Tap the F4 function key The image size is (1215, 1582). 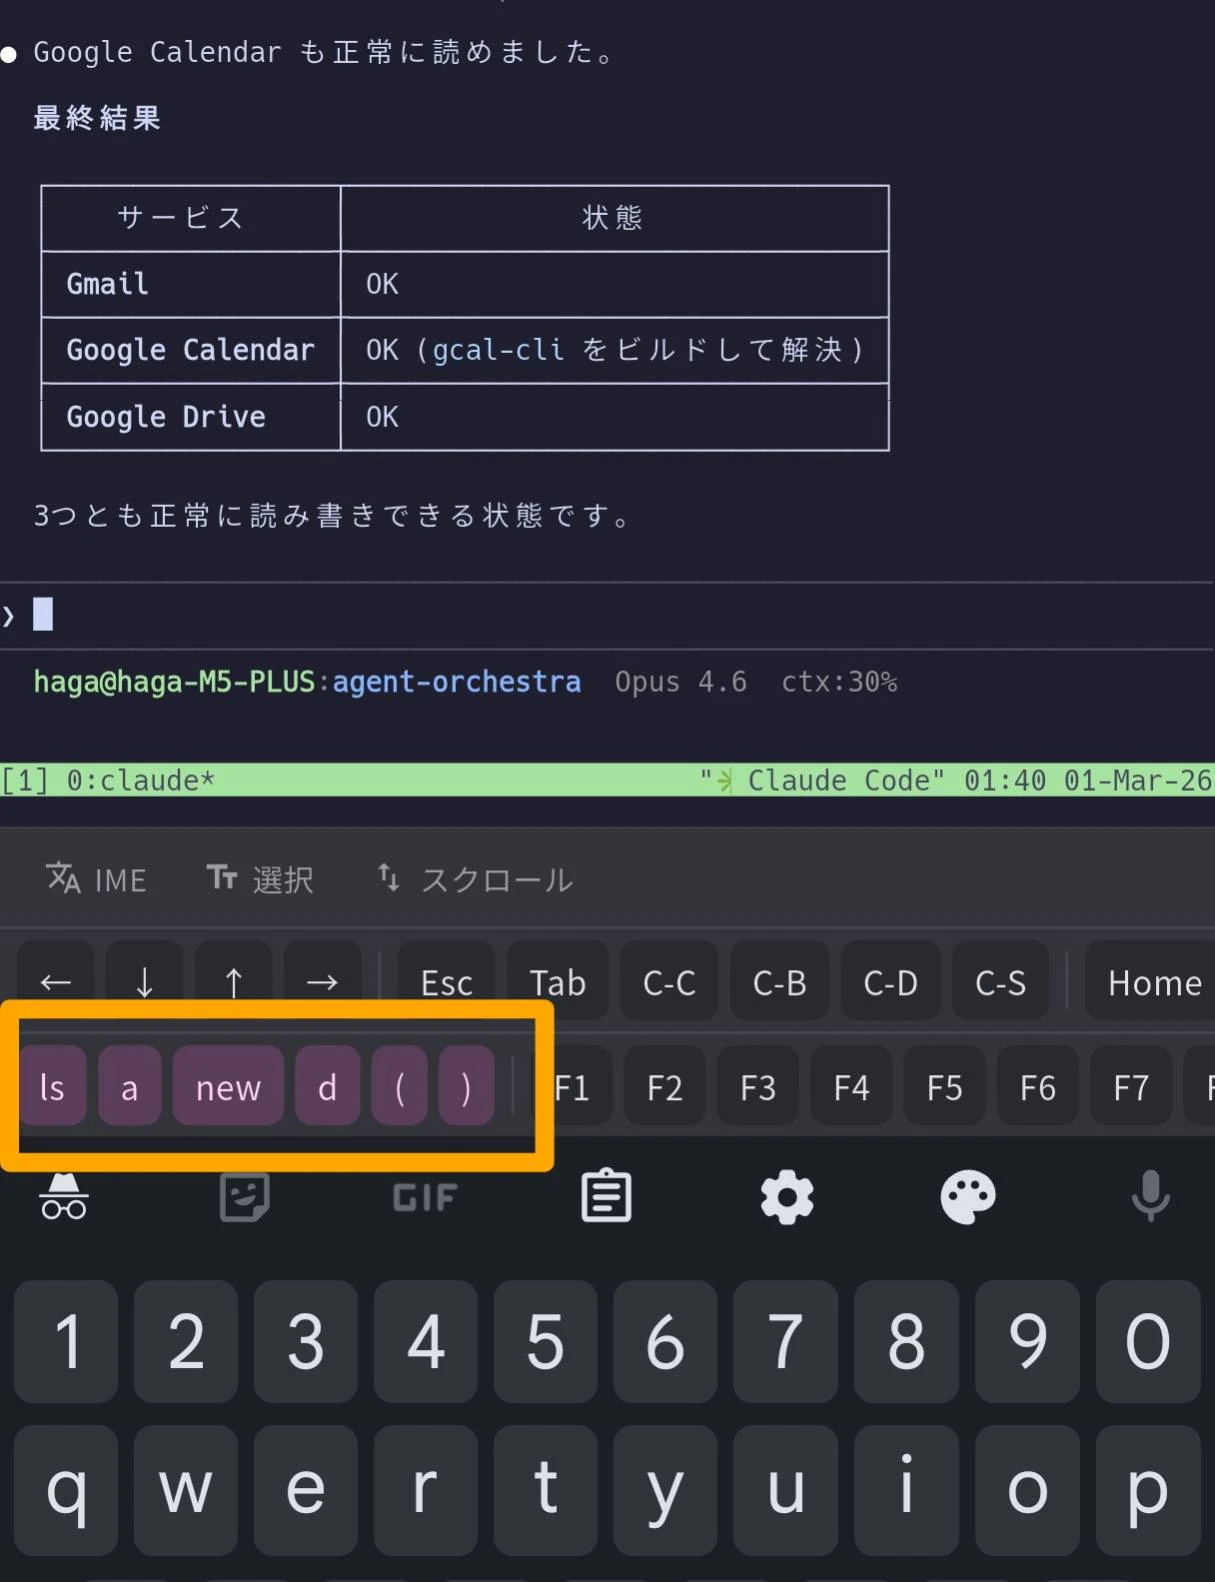click(x=851, y=1086)
